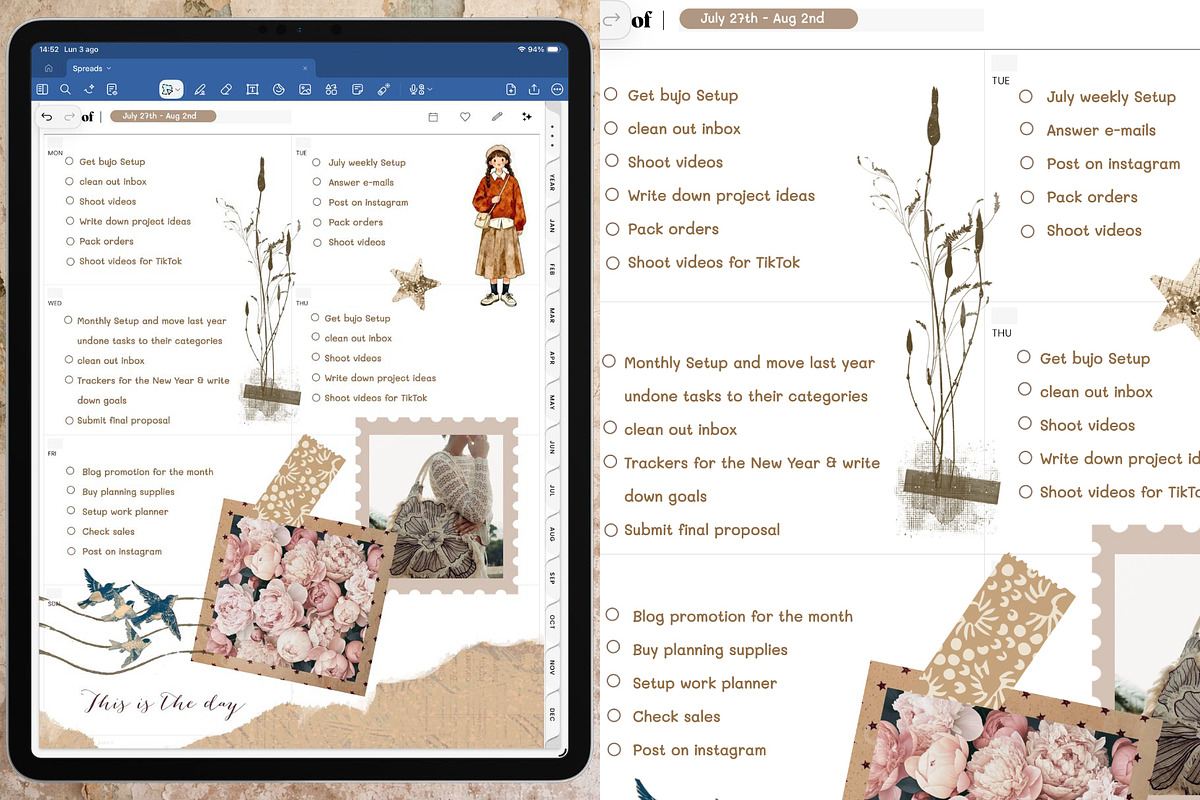Select the pen tool
The width and height of the screenshot is (1200, 800).
coord(199,89)
